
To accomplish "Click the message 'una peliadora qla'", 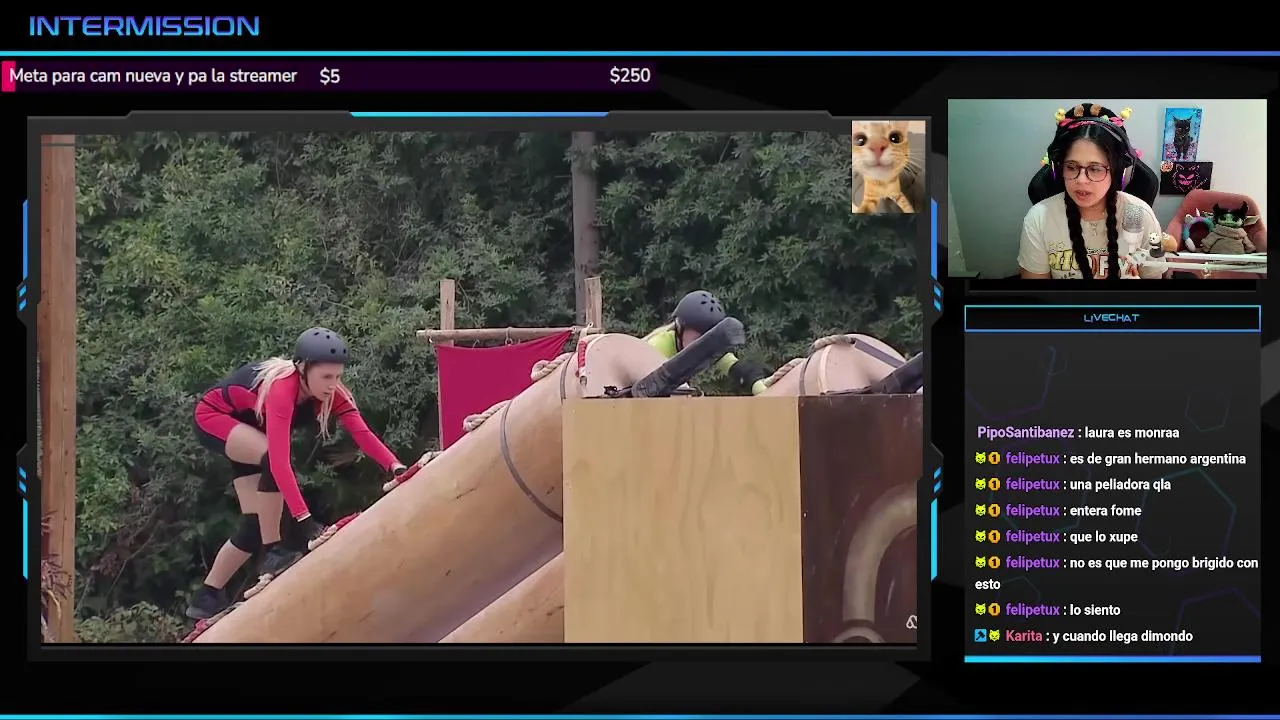I will tap(1120, 485).
